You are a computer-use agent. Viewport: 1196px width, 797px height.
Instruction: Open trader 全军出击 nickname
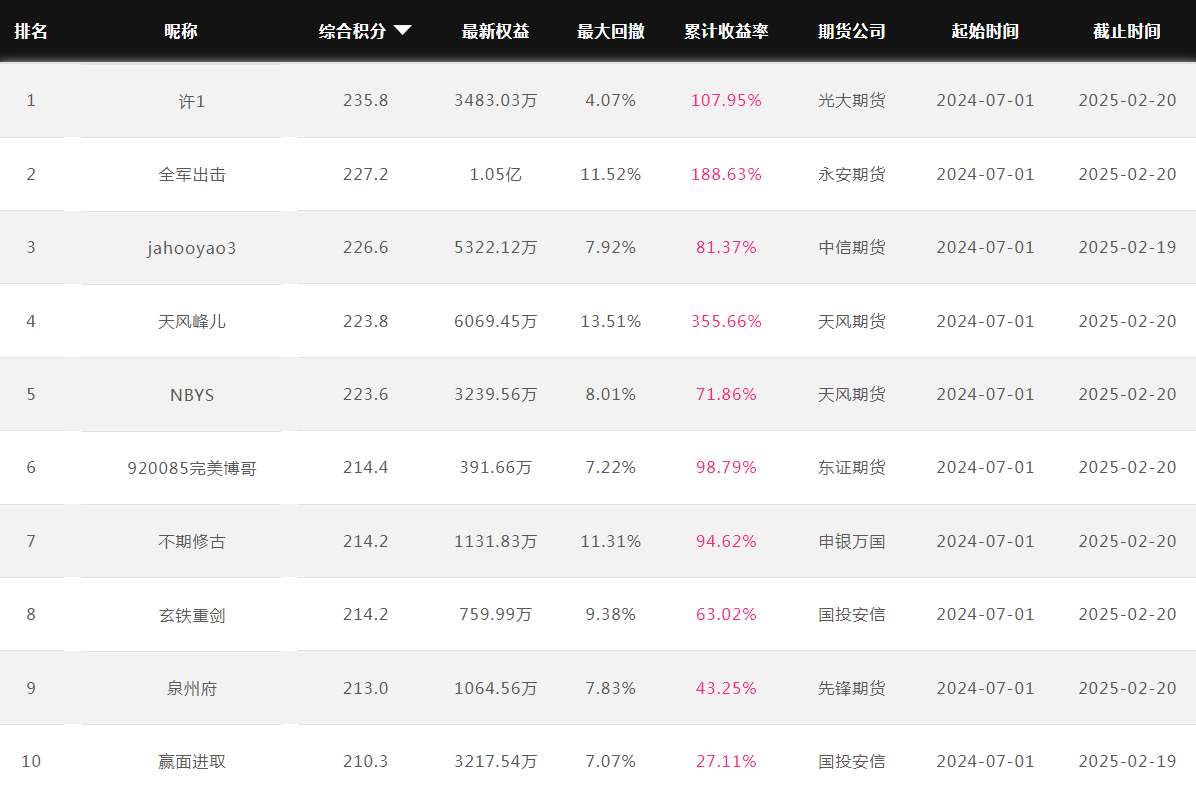tap(192, 175)
